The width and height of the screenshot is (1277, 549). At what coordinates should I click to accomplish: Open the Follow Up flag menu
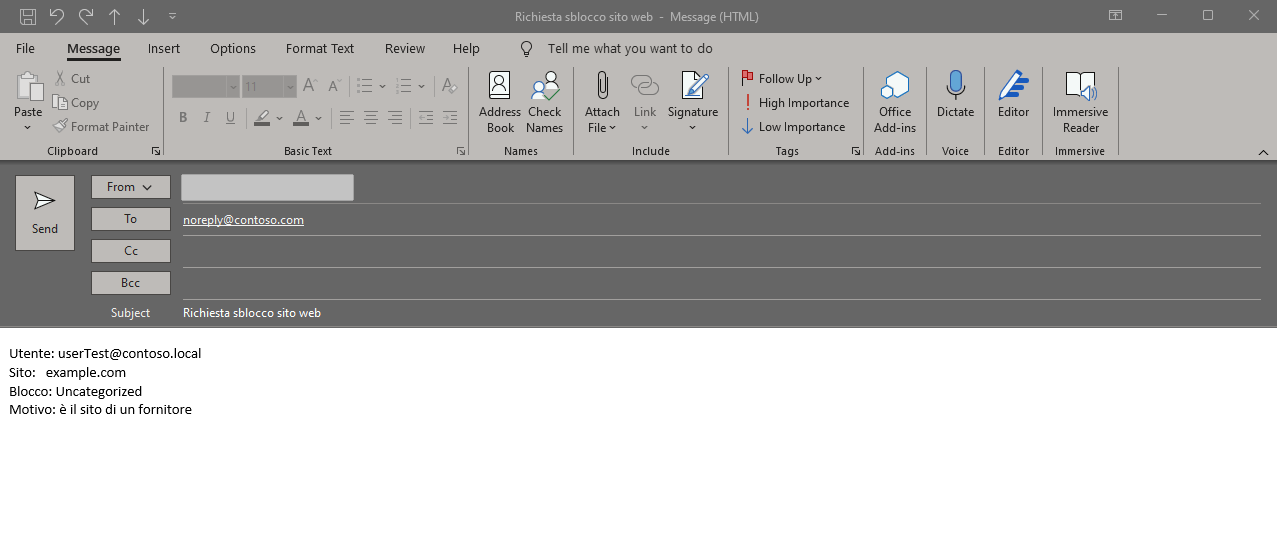(x=782, y=78)
